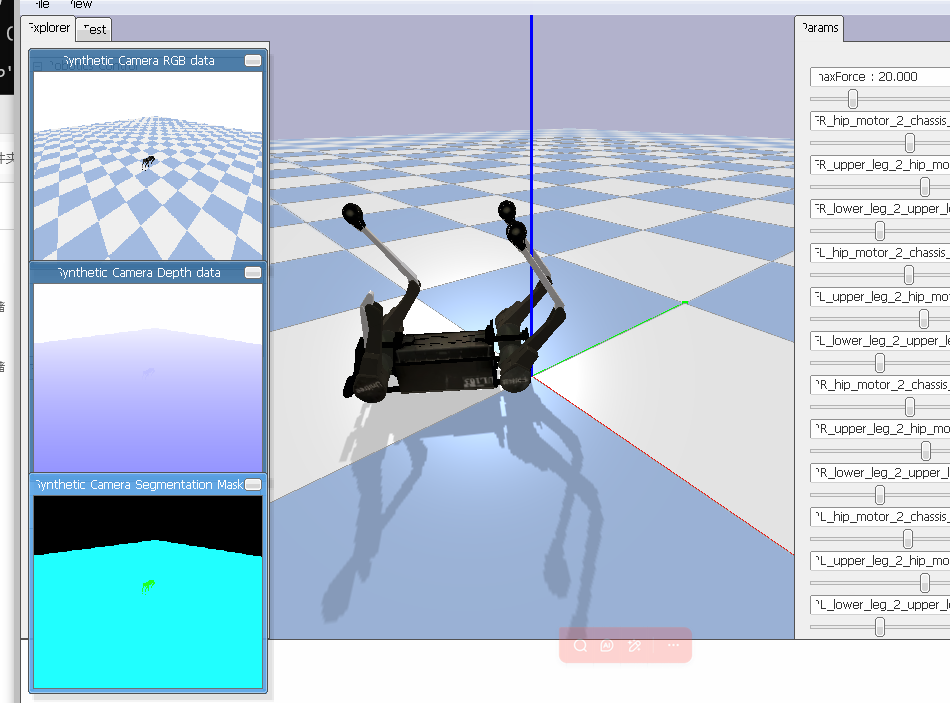The image size is (950, 703).
Task: Minimize the Synthetic Camera Depth data window
Action: click(253, 273)
